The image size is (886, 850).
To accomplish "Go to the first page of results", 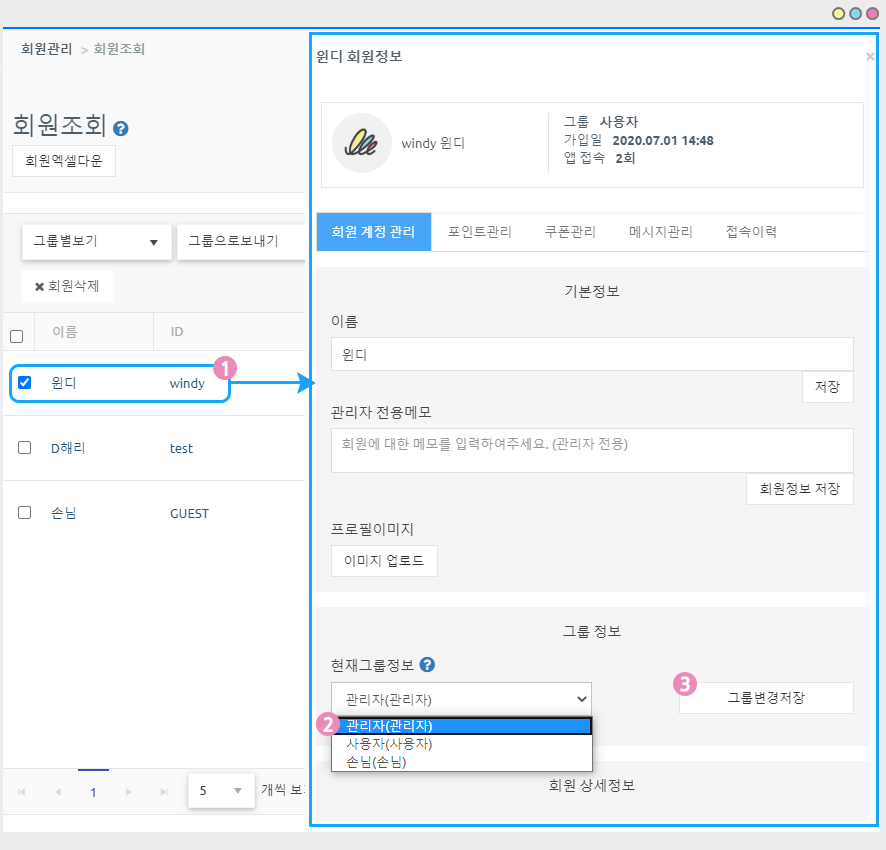I will coord(23,792).
